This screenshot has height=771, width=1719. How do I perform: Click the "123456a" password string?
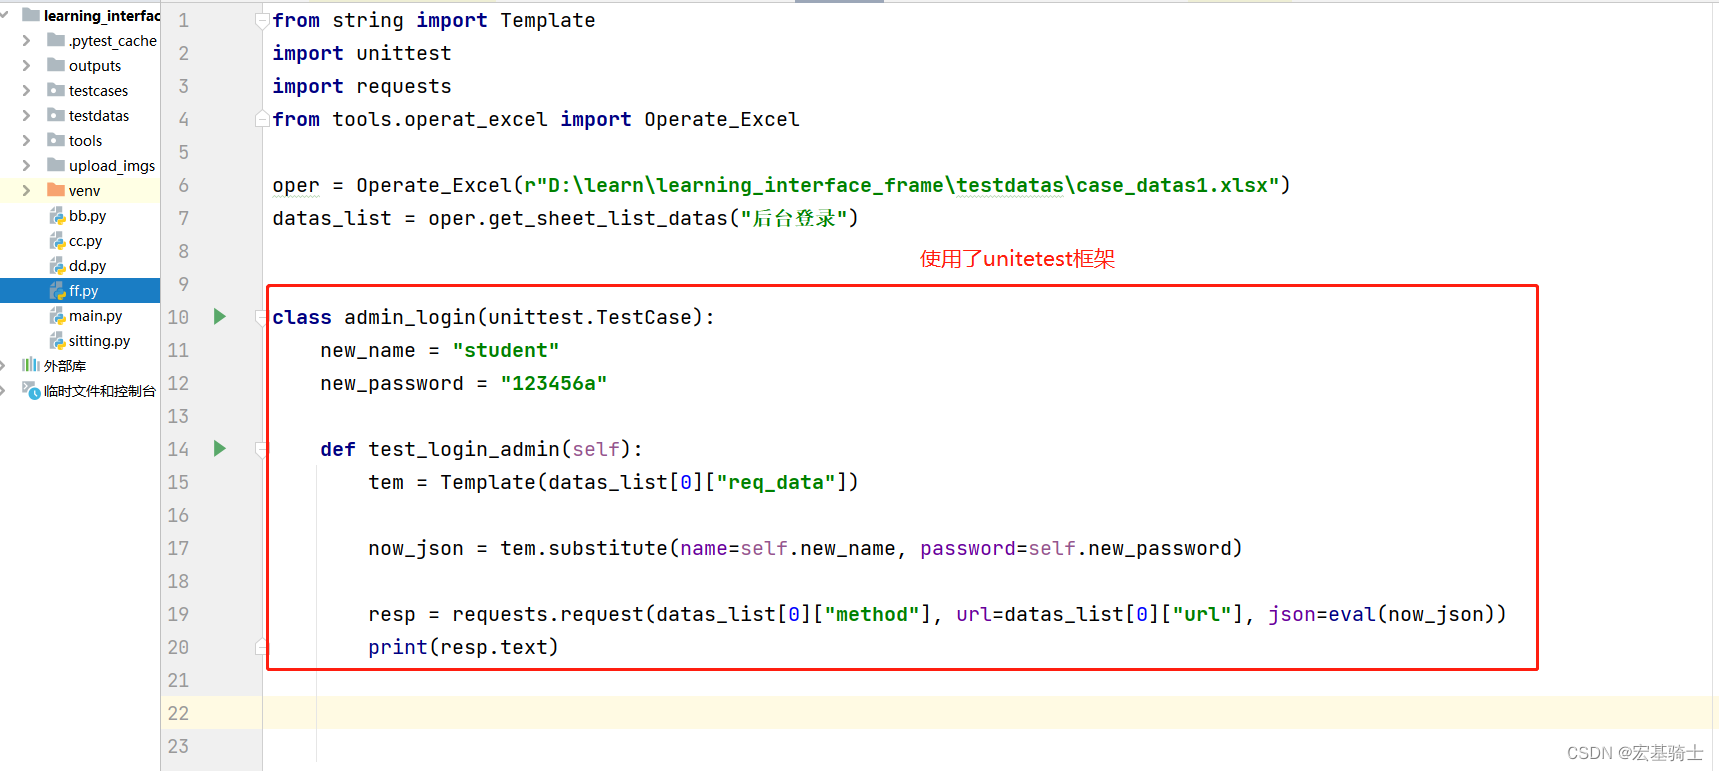[554, 383]
